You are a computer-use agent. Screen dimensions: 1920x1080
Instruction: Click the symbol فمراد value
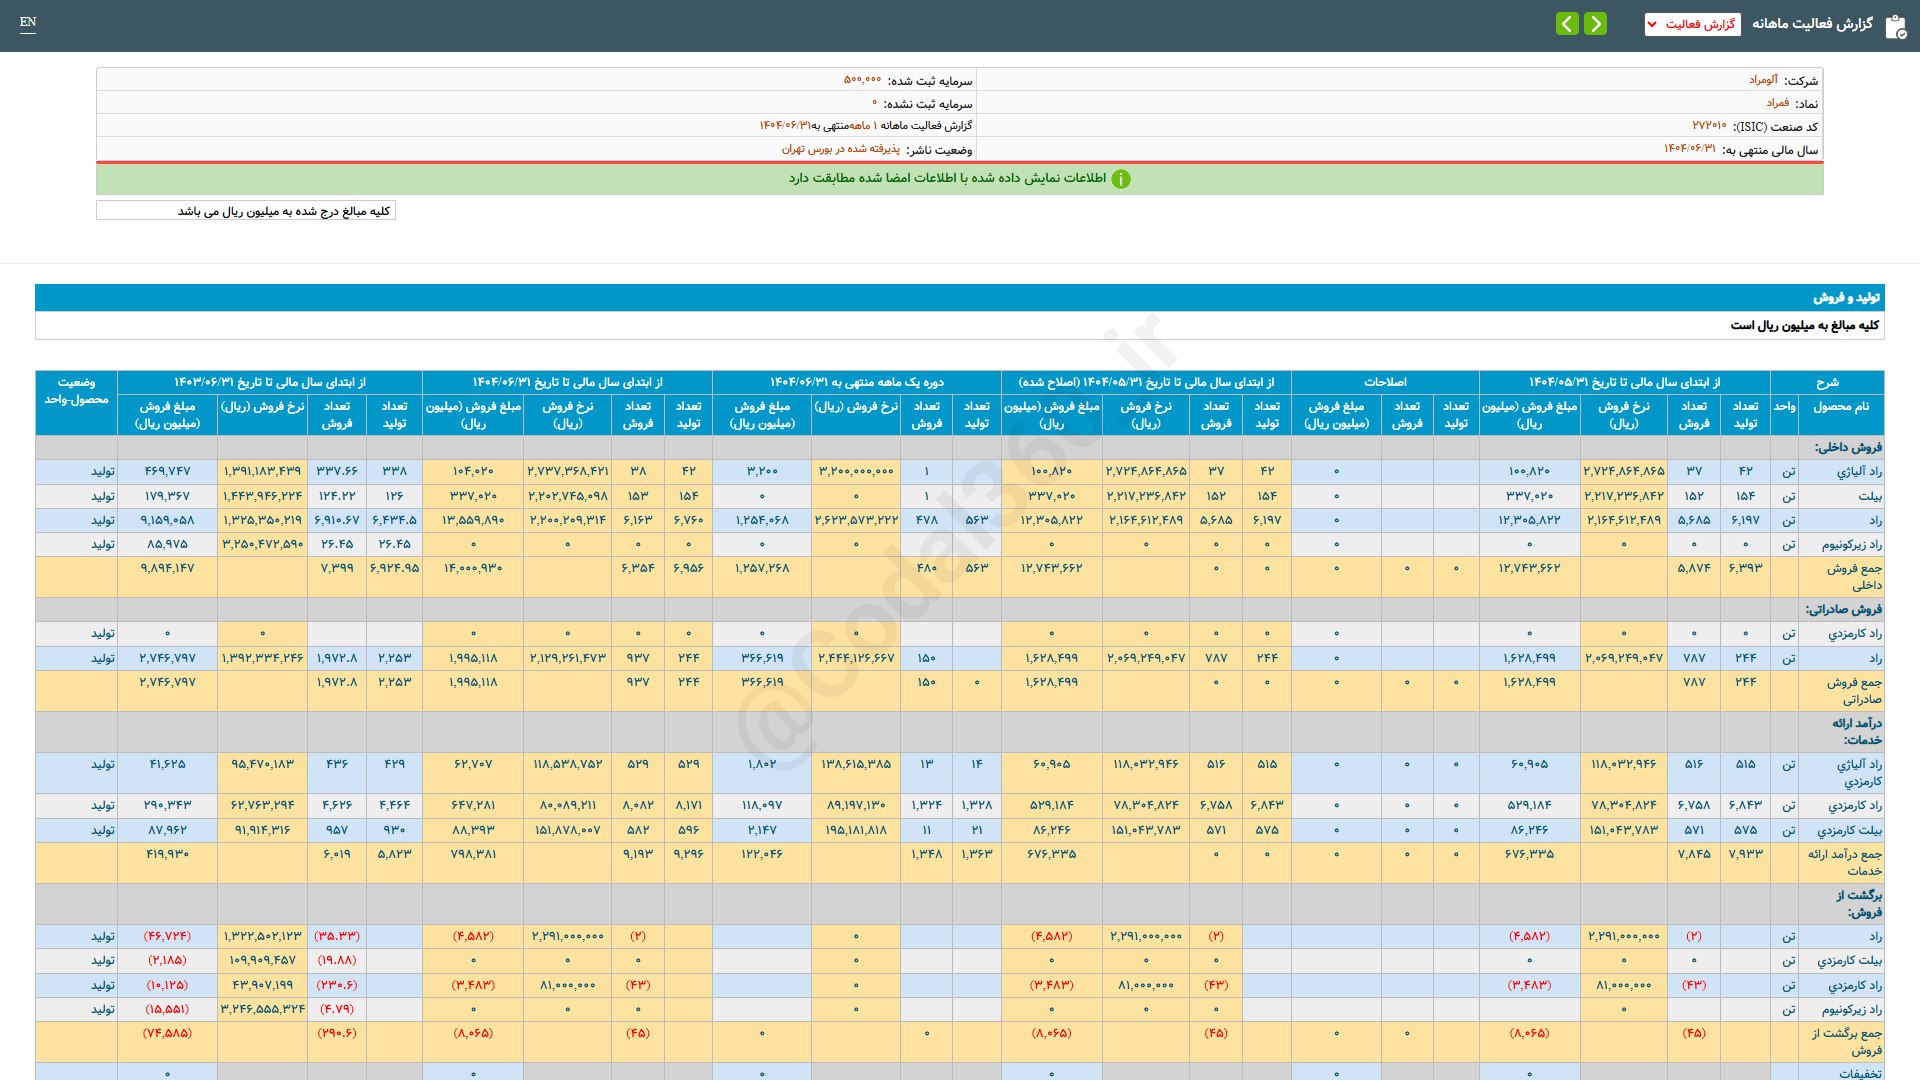pyautogui.click(x=1777, y=103)
